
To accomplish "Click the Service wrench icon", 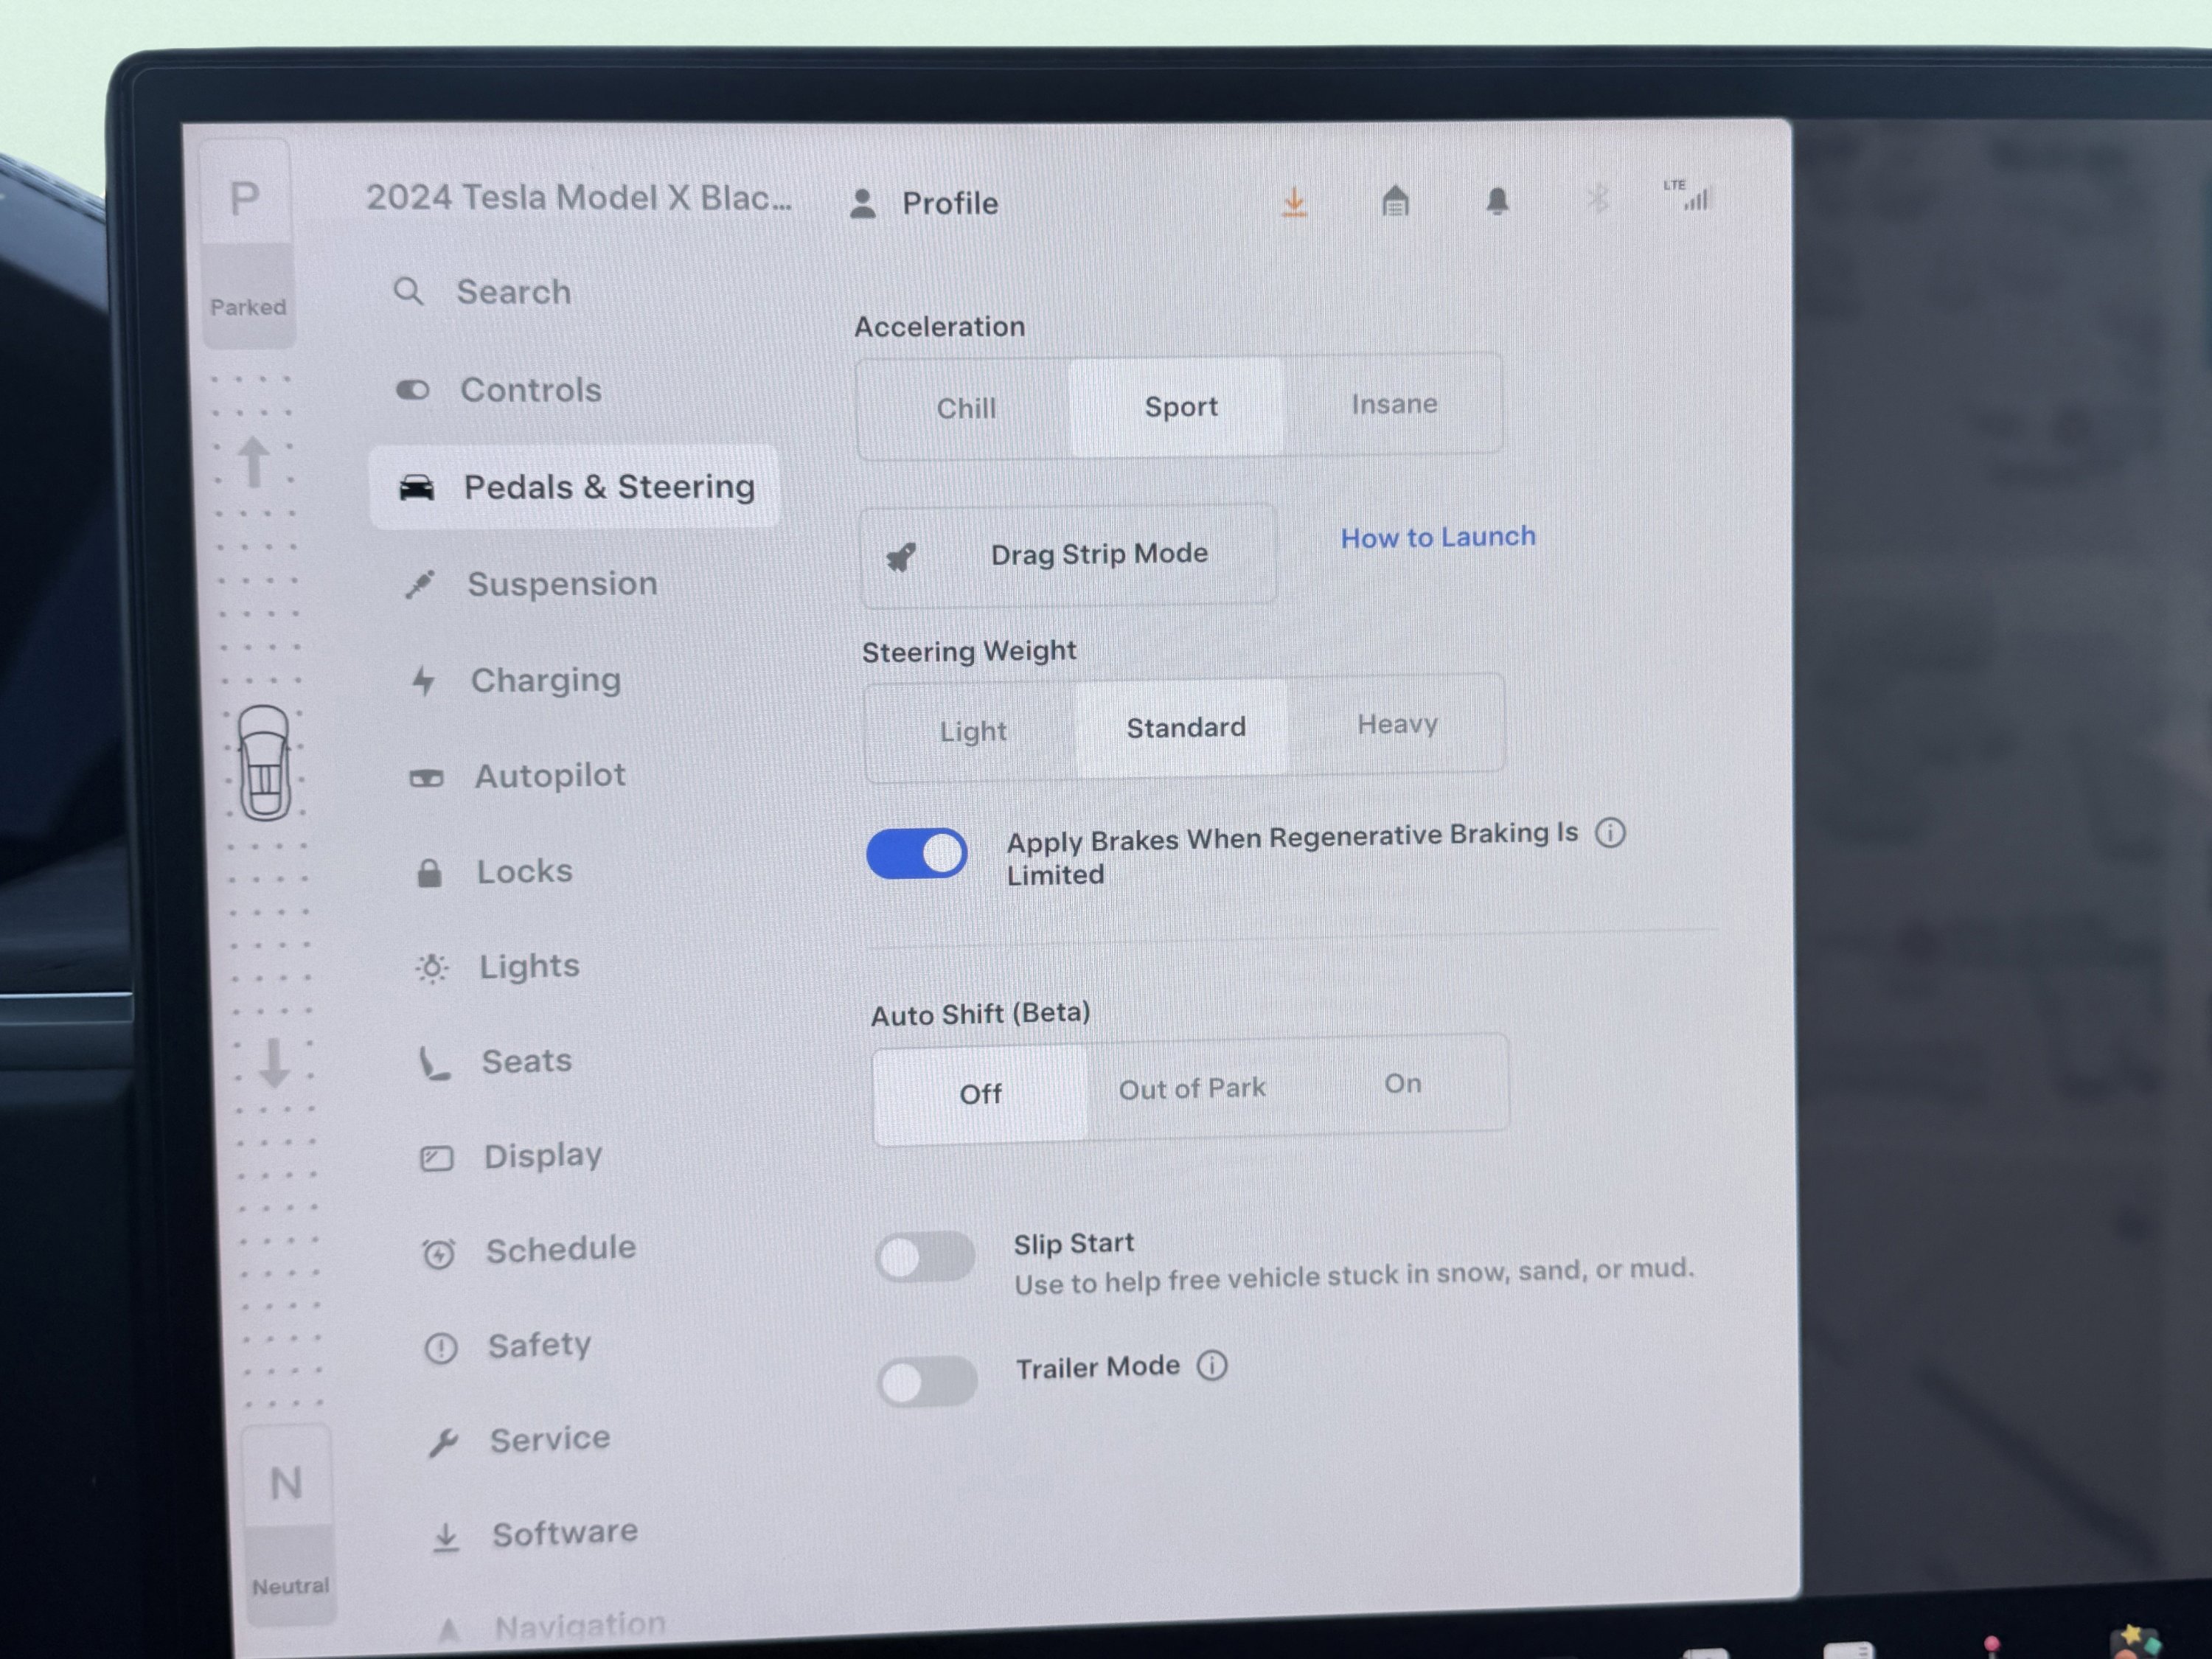I will [443, 1442].
